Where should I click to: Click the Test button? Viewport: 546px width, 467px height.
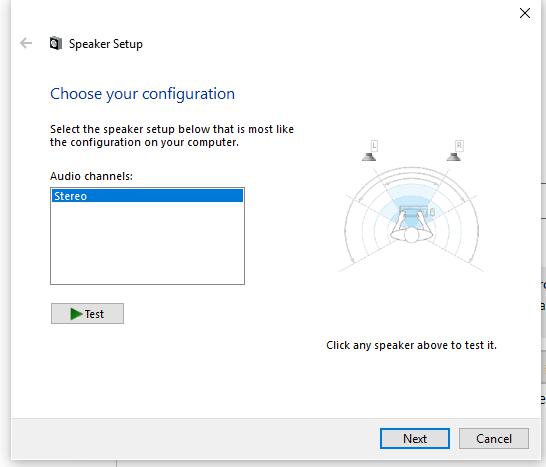tap(87, 313)
